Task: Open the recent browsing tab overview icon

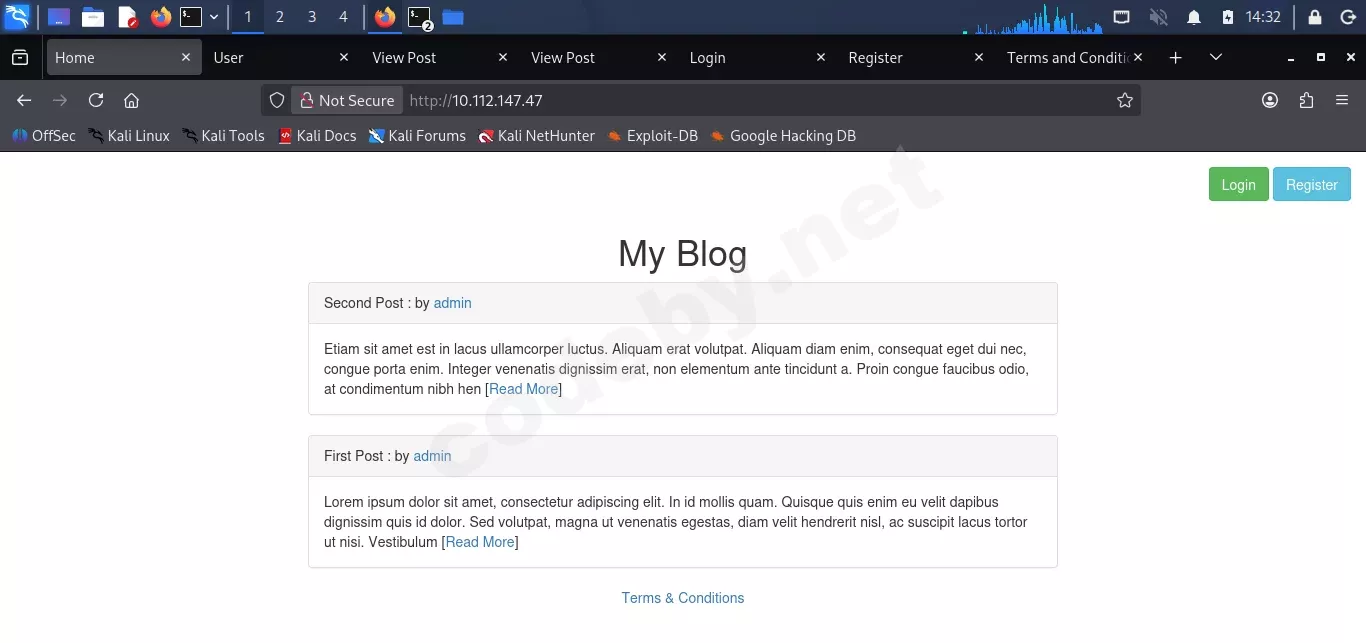Action: click(x=20, y=58)
